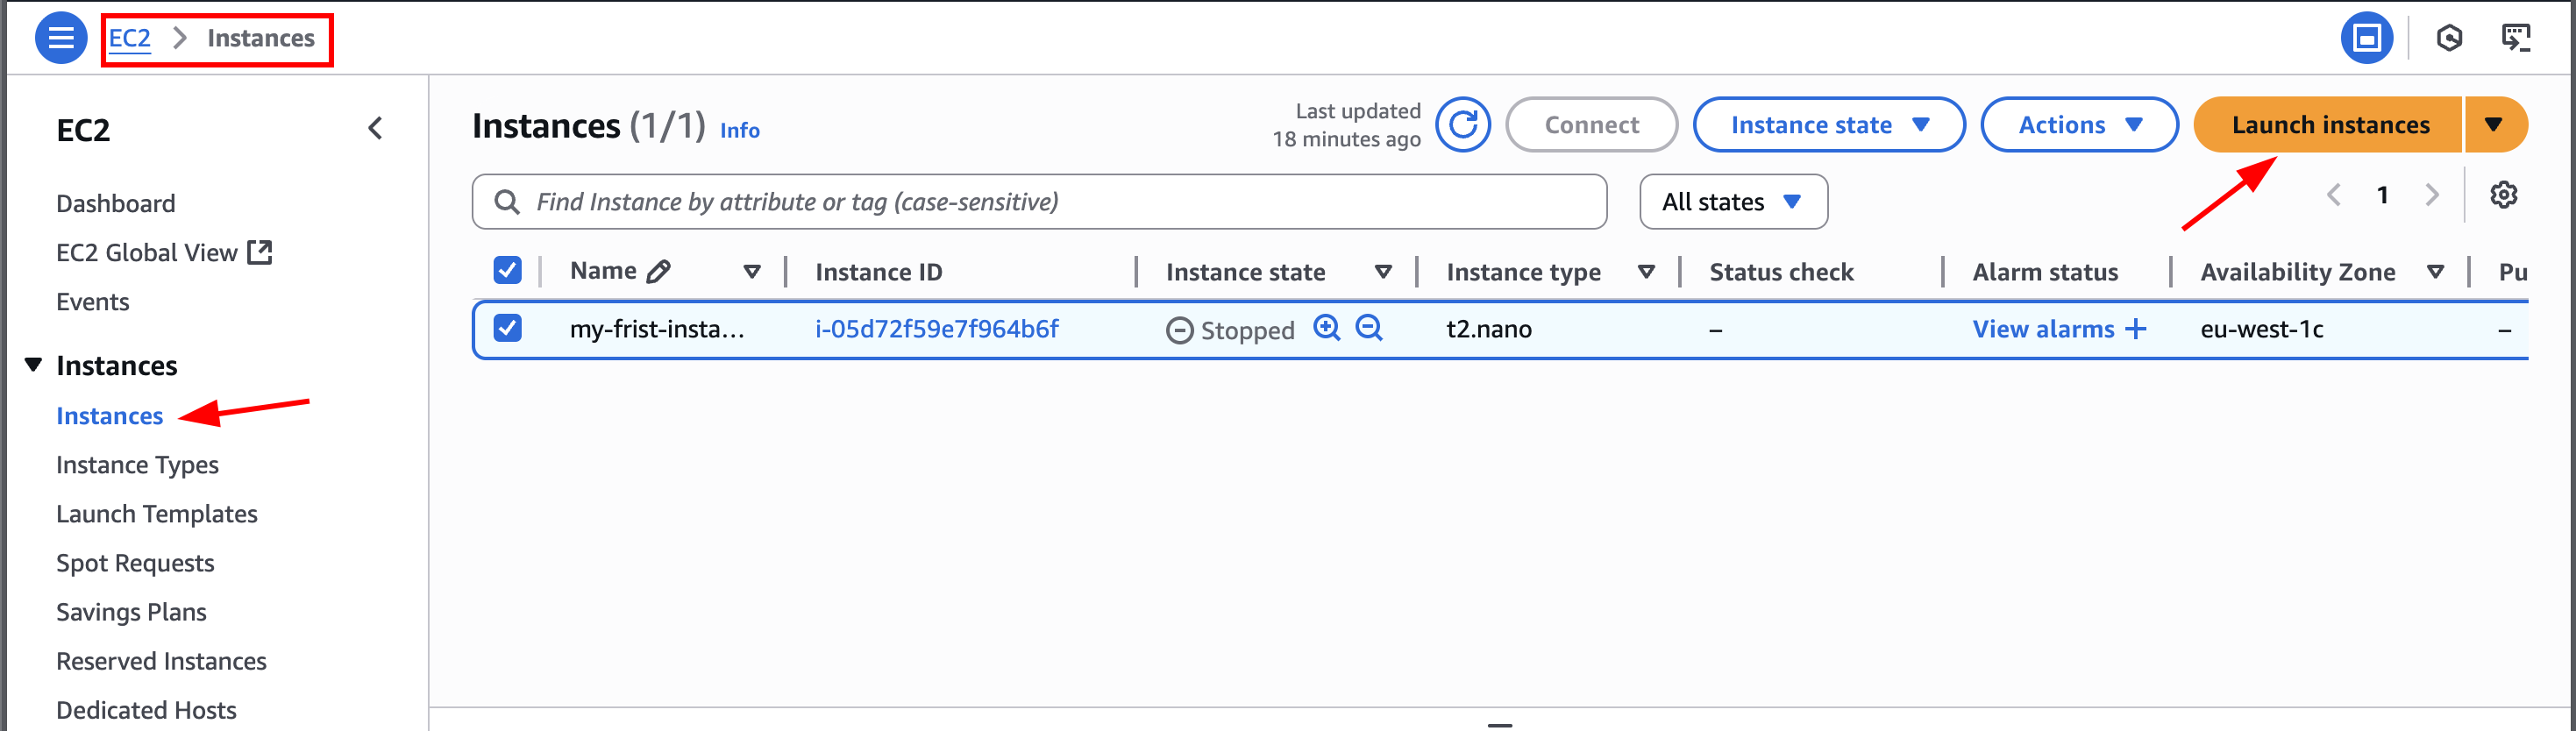Open Spot Requests in sidebar

click(x=135, y=563)
